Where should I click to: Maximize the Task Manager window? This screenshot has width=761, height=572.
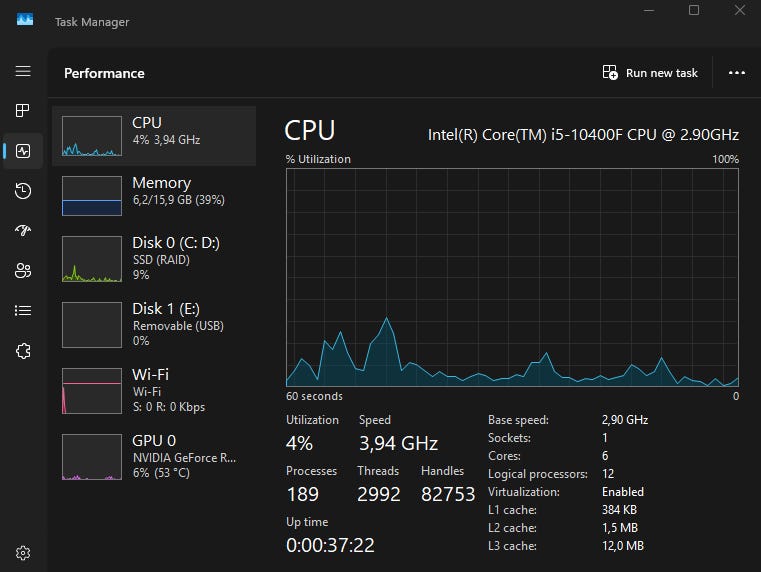(x=694, y=11)
